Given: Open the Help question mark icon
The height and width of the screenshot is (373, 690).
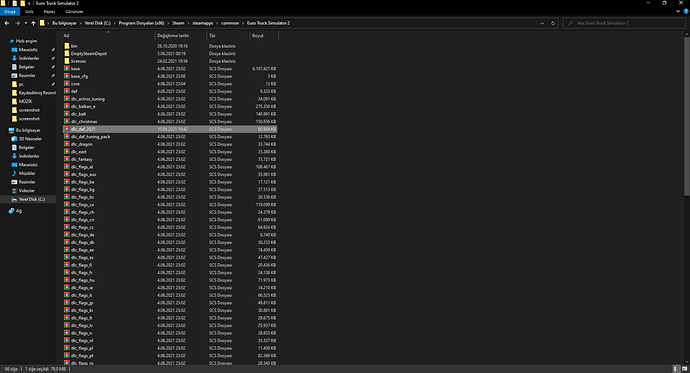Looking at the screenshot, I should pos(686,11).
